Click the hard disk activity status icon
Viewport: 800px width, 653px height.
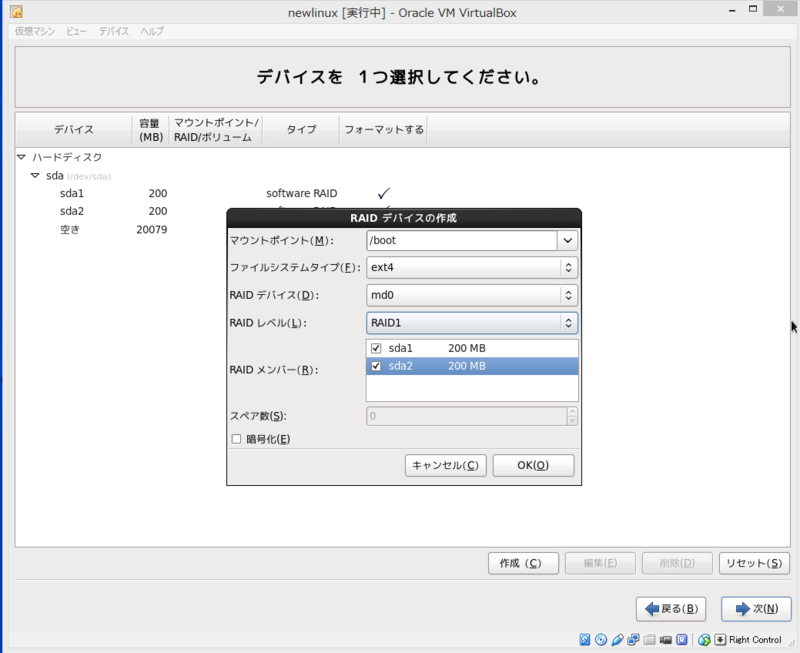(x=585, y=640)
